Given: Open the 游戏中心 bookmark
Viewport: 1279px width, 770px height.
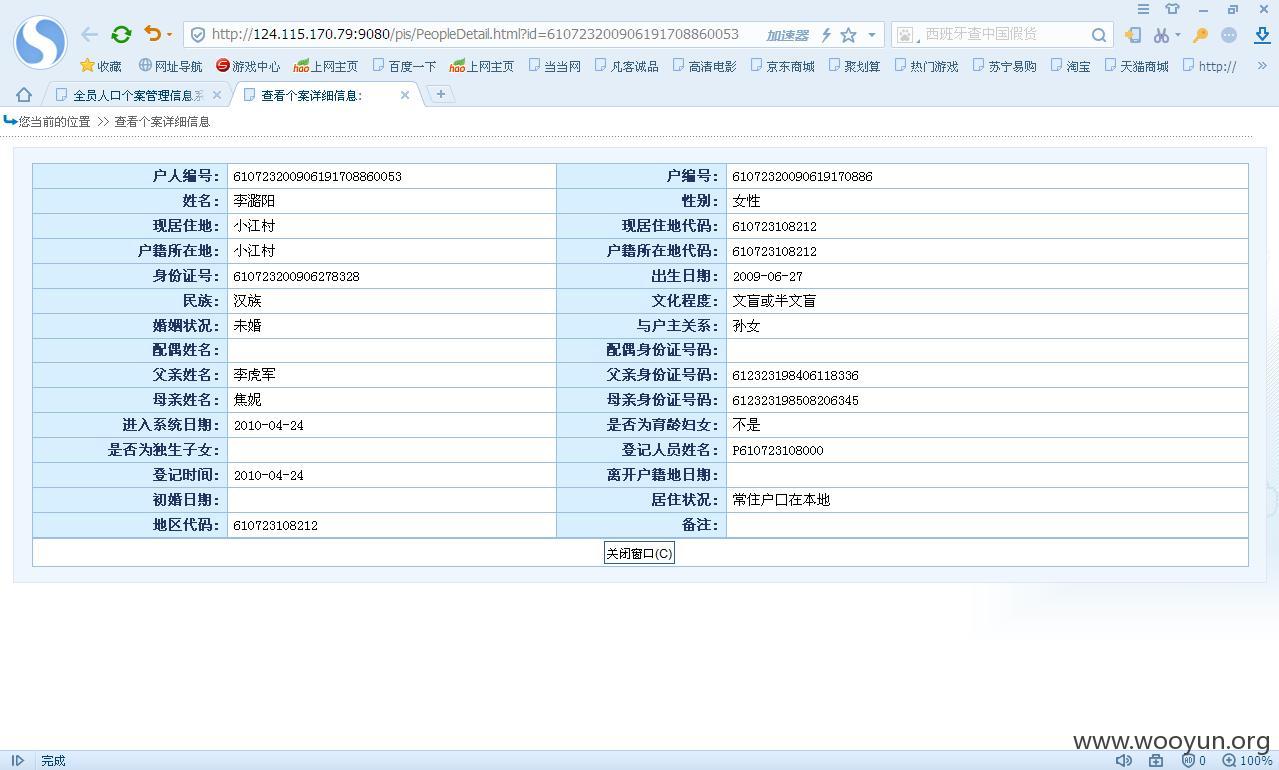Looking at the screenshot, I should pos(248,66).
